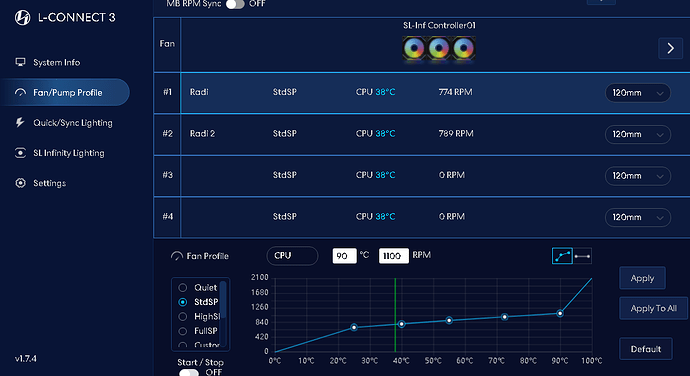
Task: Select the Quick/Sync Lighting bolt icon
Action: click(x=20, y=122)
